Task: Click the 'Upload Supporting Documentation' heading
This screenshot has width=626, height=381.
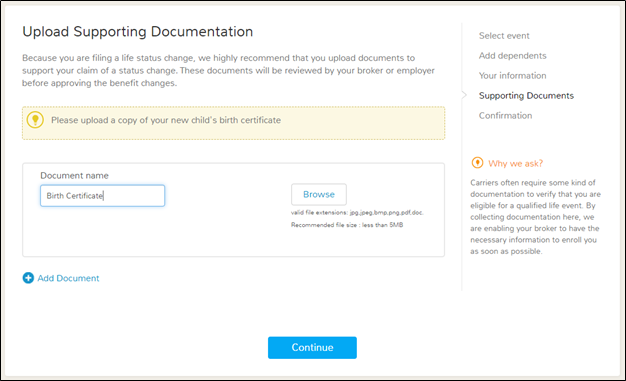Action: (138, 32)
